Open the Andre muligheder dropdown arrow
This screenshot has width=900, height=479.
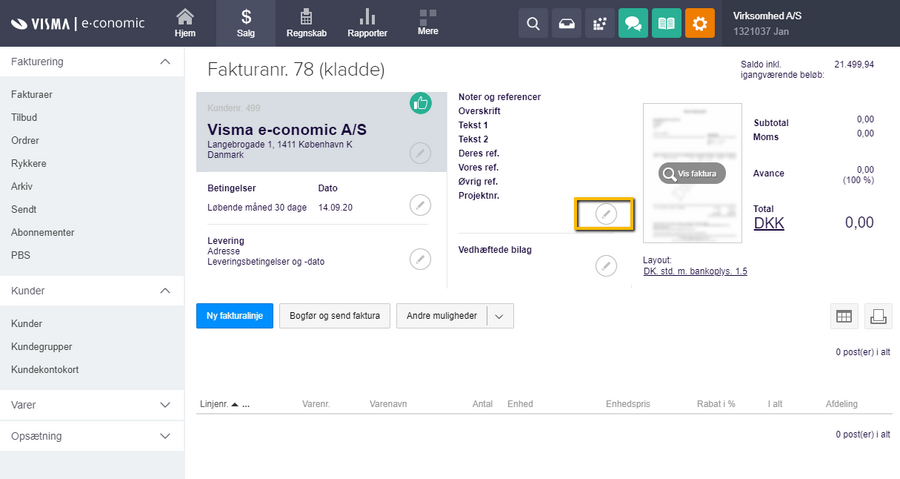[x=500, y=316]
